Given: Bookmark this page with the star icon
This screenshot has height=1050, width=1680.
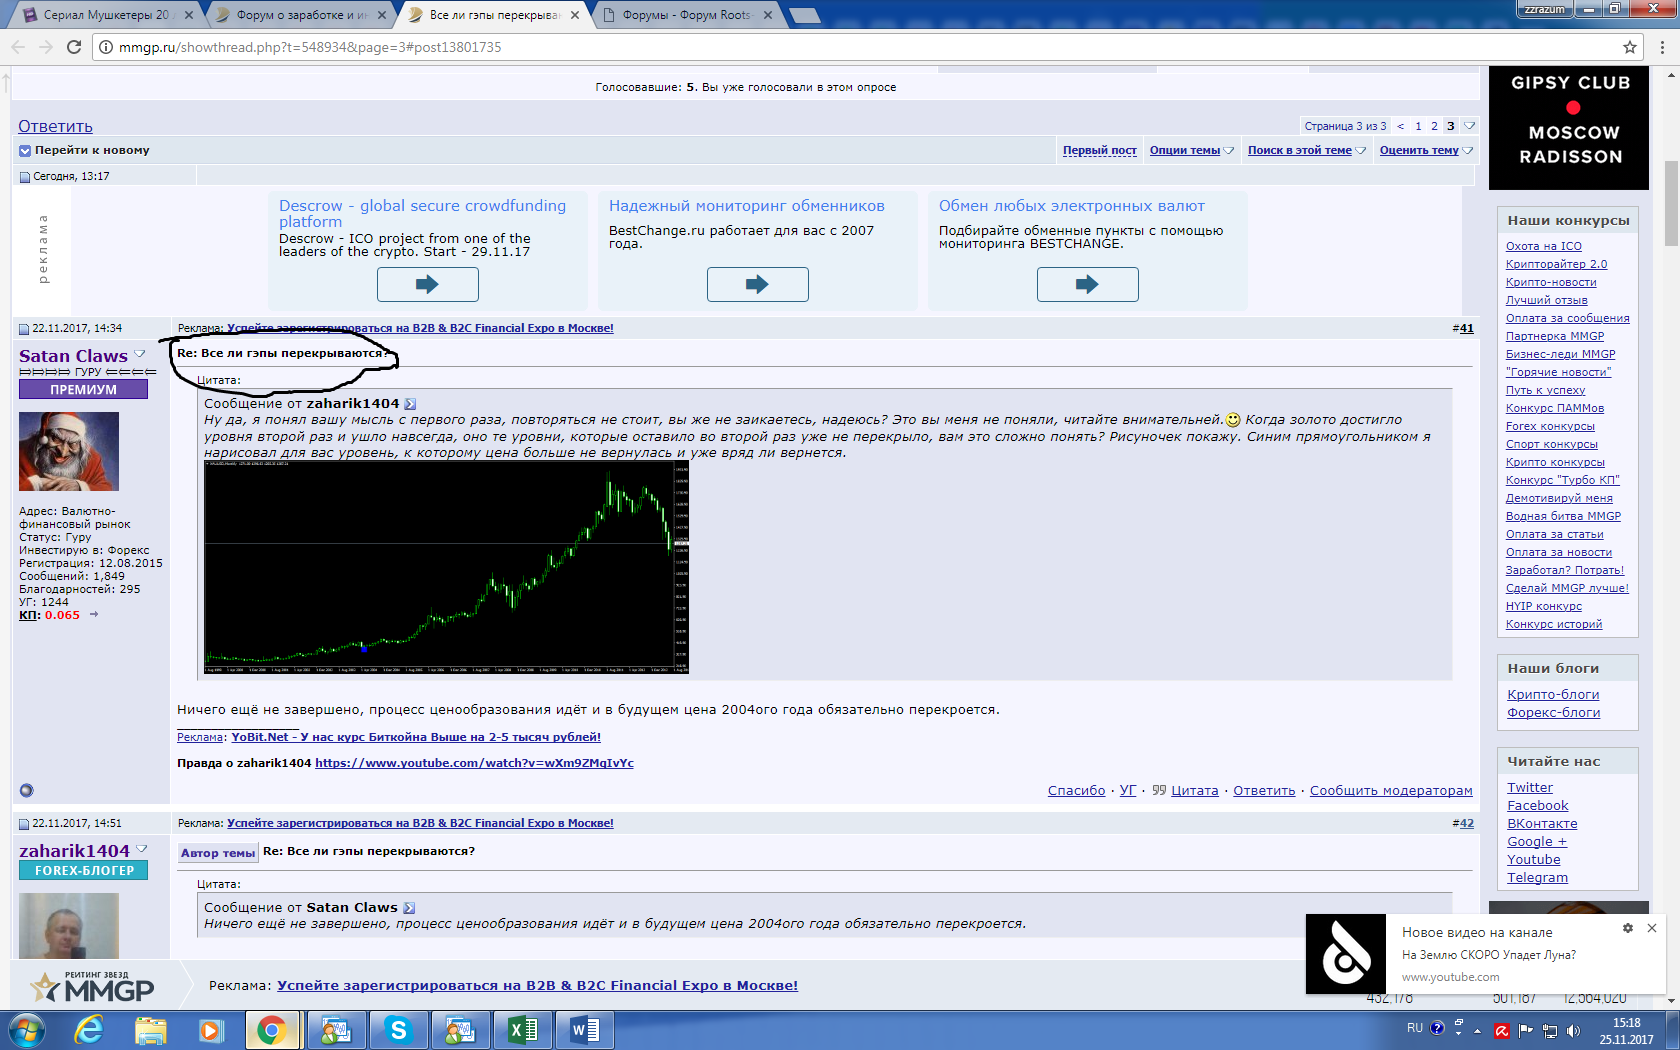Looking at the screenshot, I should [x=1629, y=47].
